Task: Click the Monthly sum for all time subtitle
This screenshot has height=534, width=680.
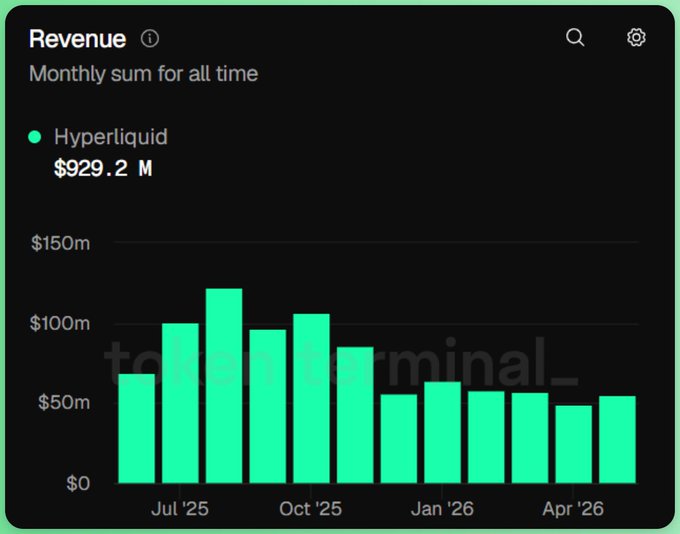Action: (x=144, y=74)
